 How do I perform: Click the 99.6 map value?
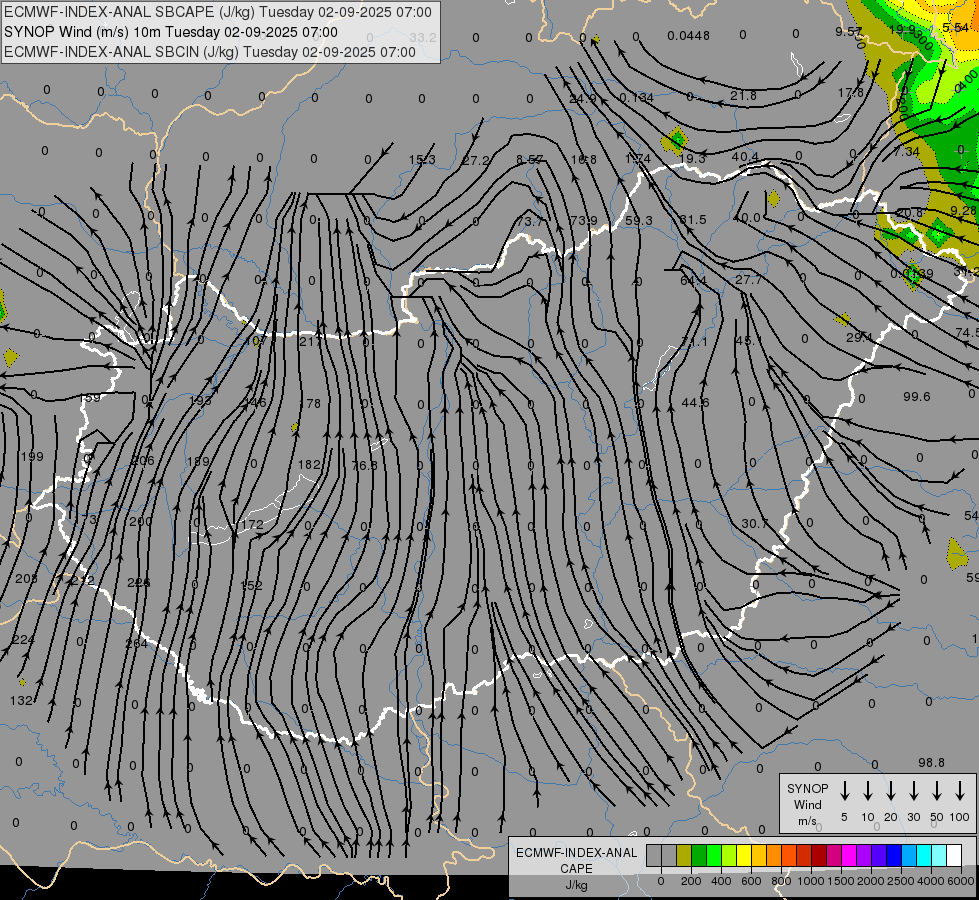pyautogui.click(x=917, y=397)
